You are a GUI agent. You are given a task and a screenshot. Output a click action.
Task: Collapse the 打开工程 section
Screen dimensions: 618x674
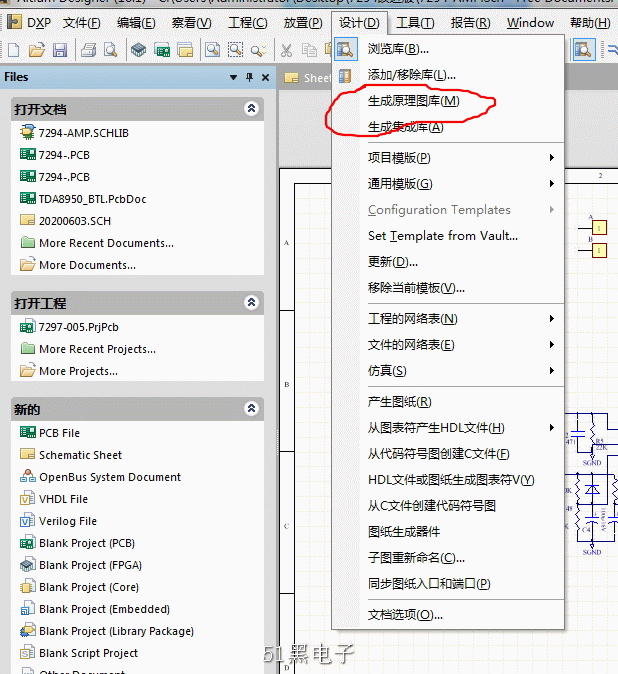pos(251,303)
